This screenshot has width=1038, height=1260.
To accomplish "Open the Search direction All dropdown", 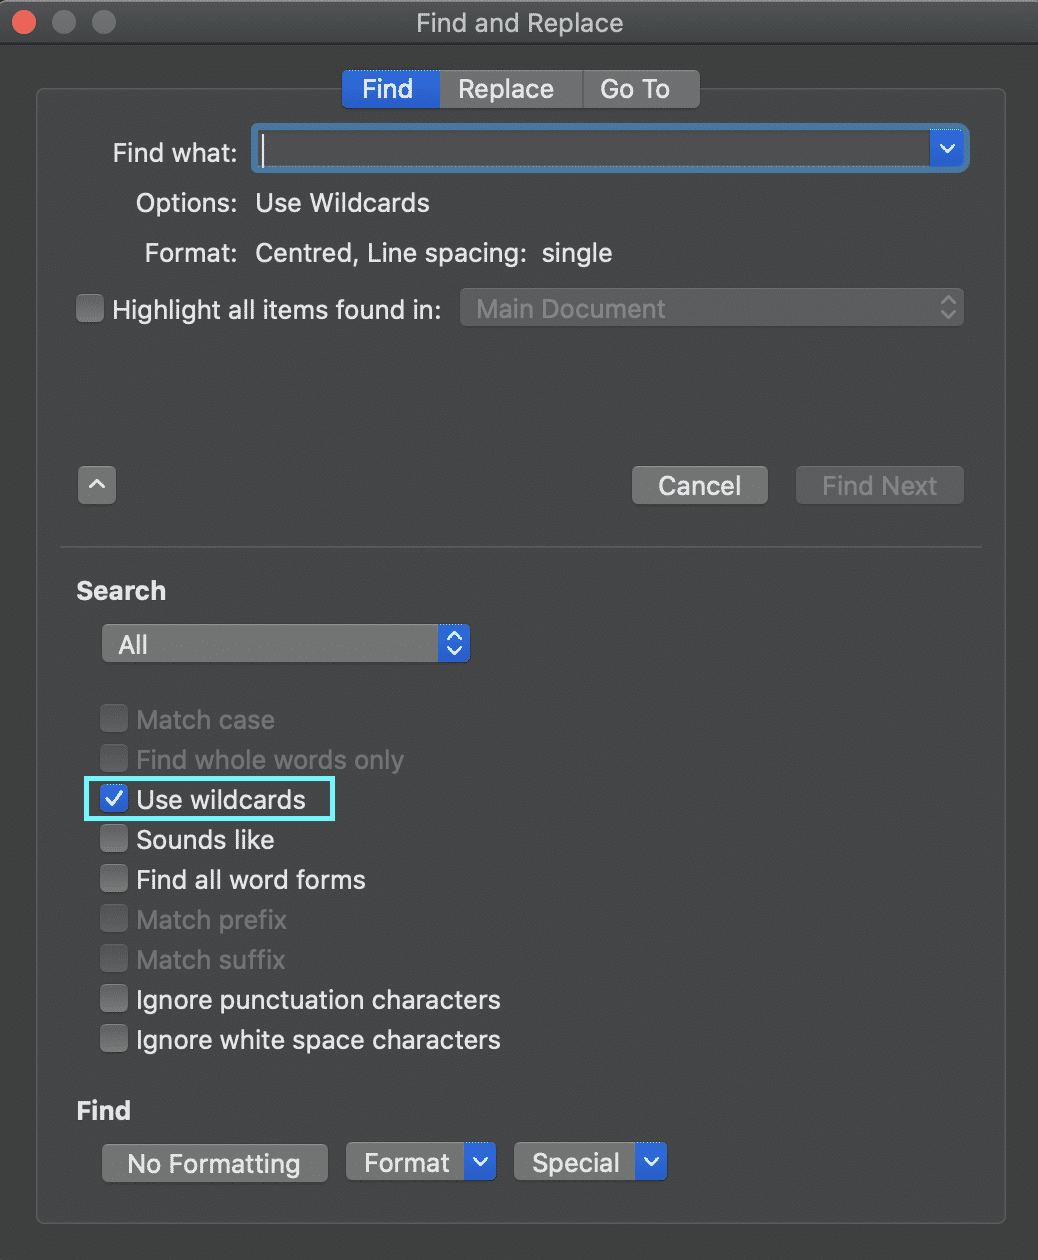I will click(286, 644).
